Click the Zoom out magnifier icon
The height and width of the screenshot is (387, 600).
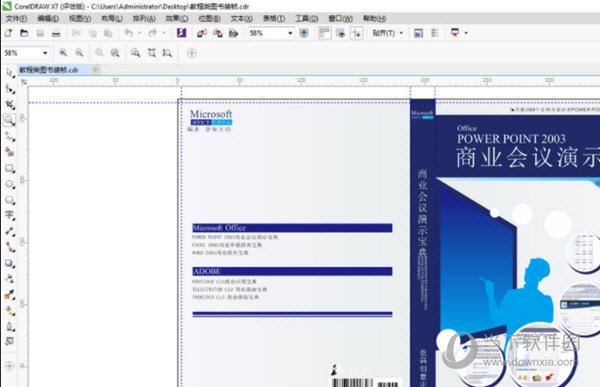click(x=79, y=53)
